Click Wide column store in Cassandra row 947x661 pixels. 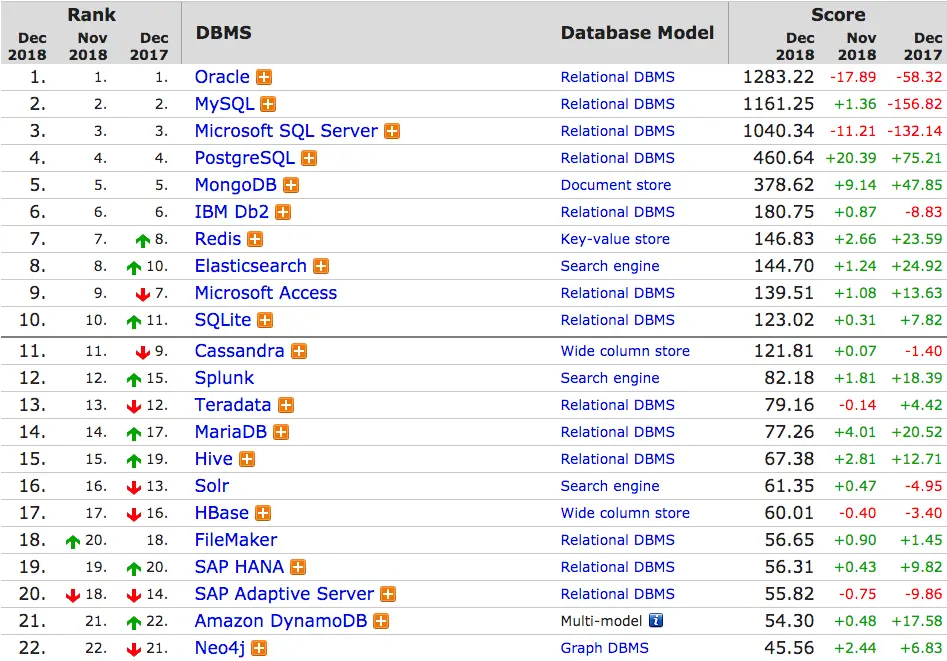[625, 351]
